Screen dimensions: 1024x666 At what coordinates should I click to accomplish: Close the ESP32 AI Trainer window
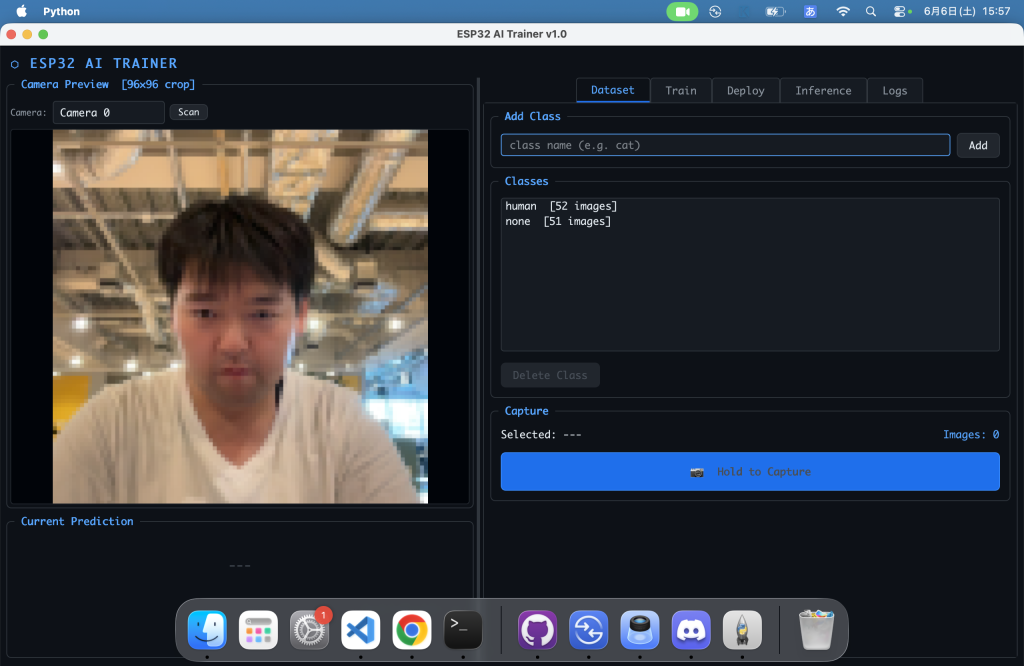pos(11,34)
